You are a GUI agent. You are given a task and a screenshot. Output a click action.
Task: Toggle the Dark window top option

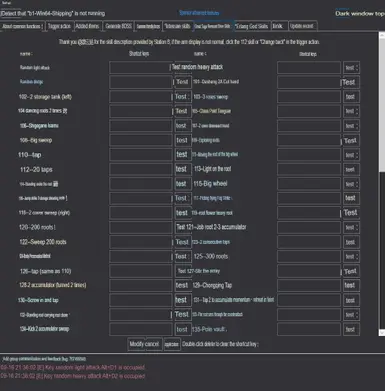[x=360, y=14]
